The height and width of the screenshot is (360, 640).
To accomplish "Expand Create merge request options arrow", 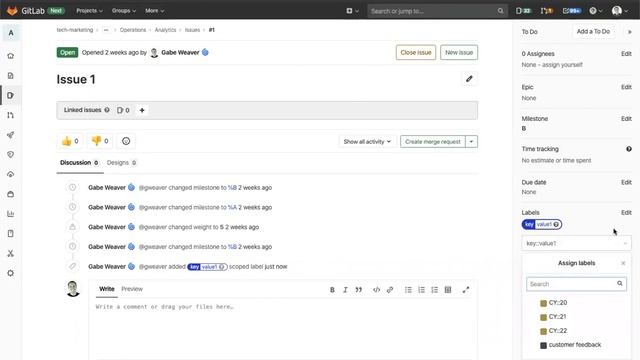I will coord(471,142).
